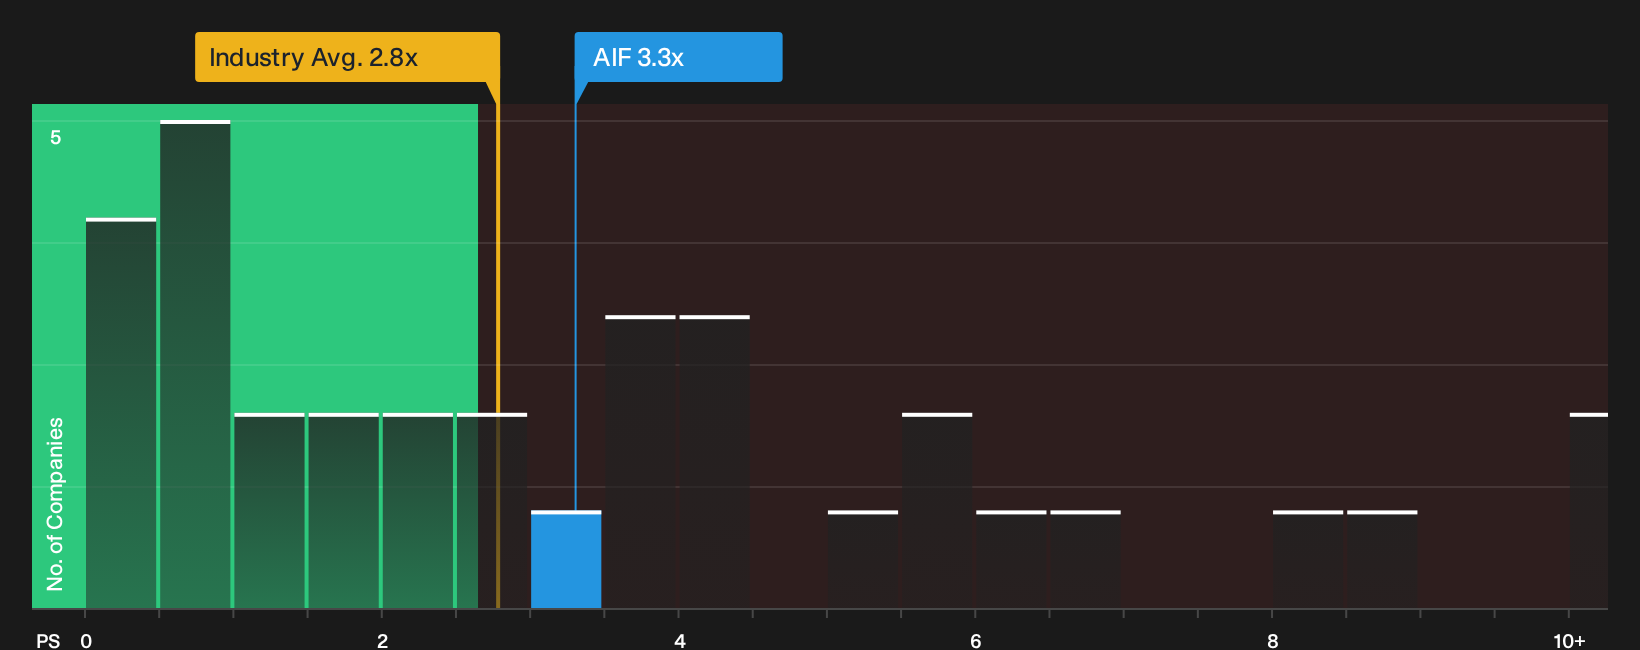Click the Industry Avg. 2.8x label
The height and width of the screenshot is (650, 1640).
pyautogui.click(x=347, y=57)
